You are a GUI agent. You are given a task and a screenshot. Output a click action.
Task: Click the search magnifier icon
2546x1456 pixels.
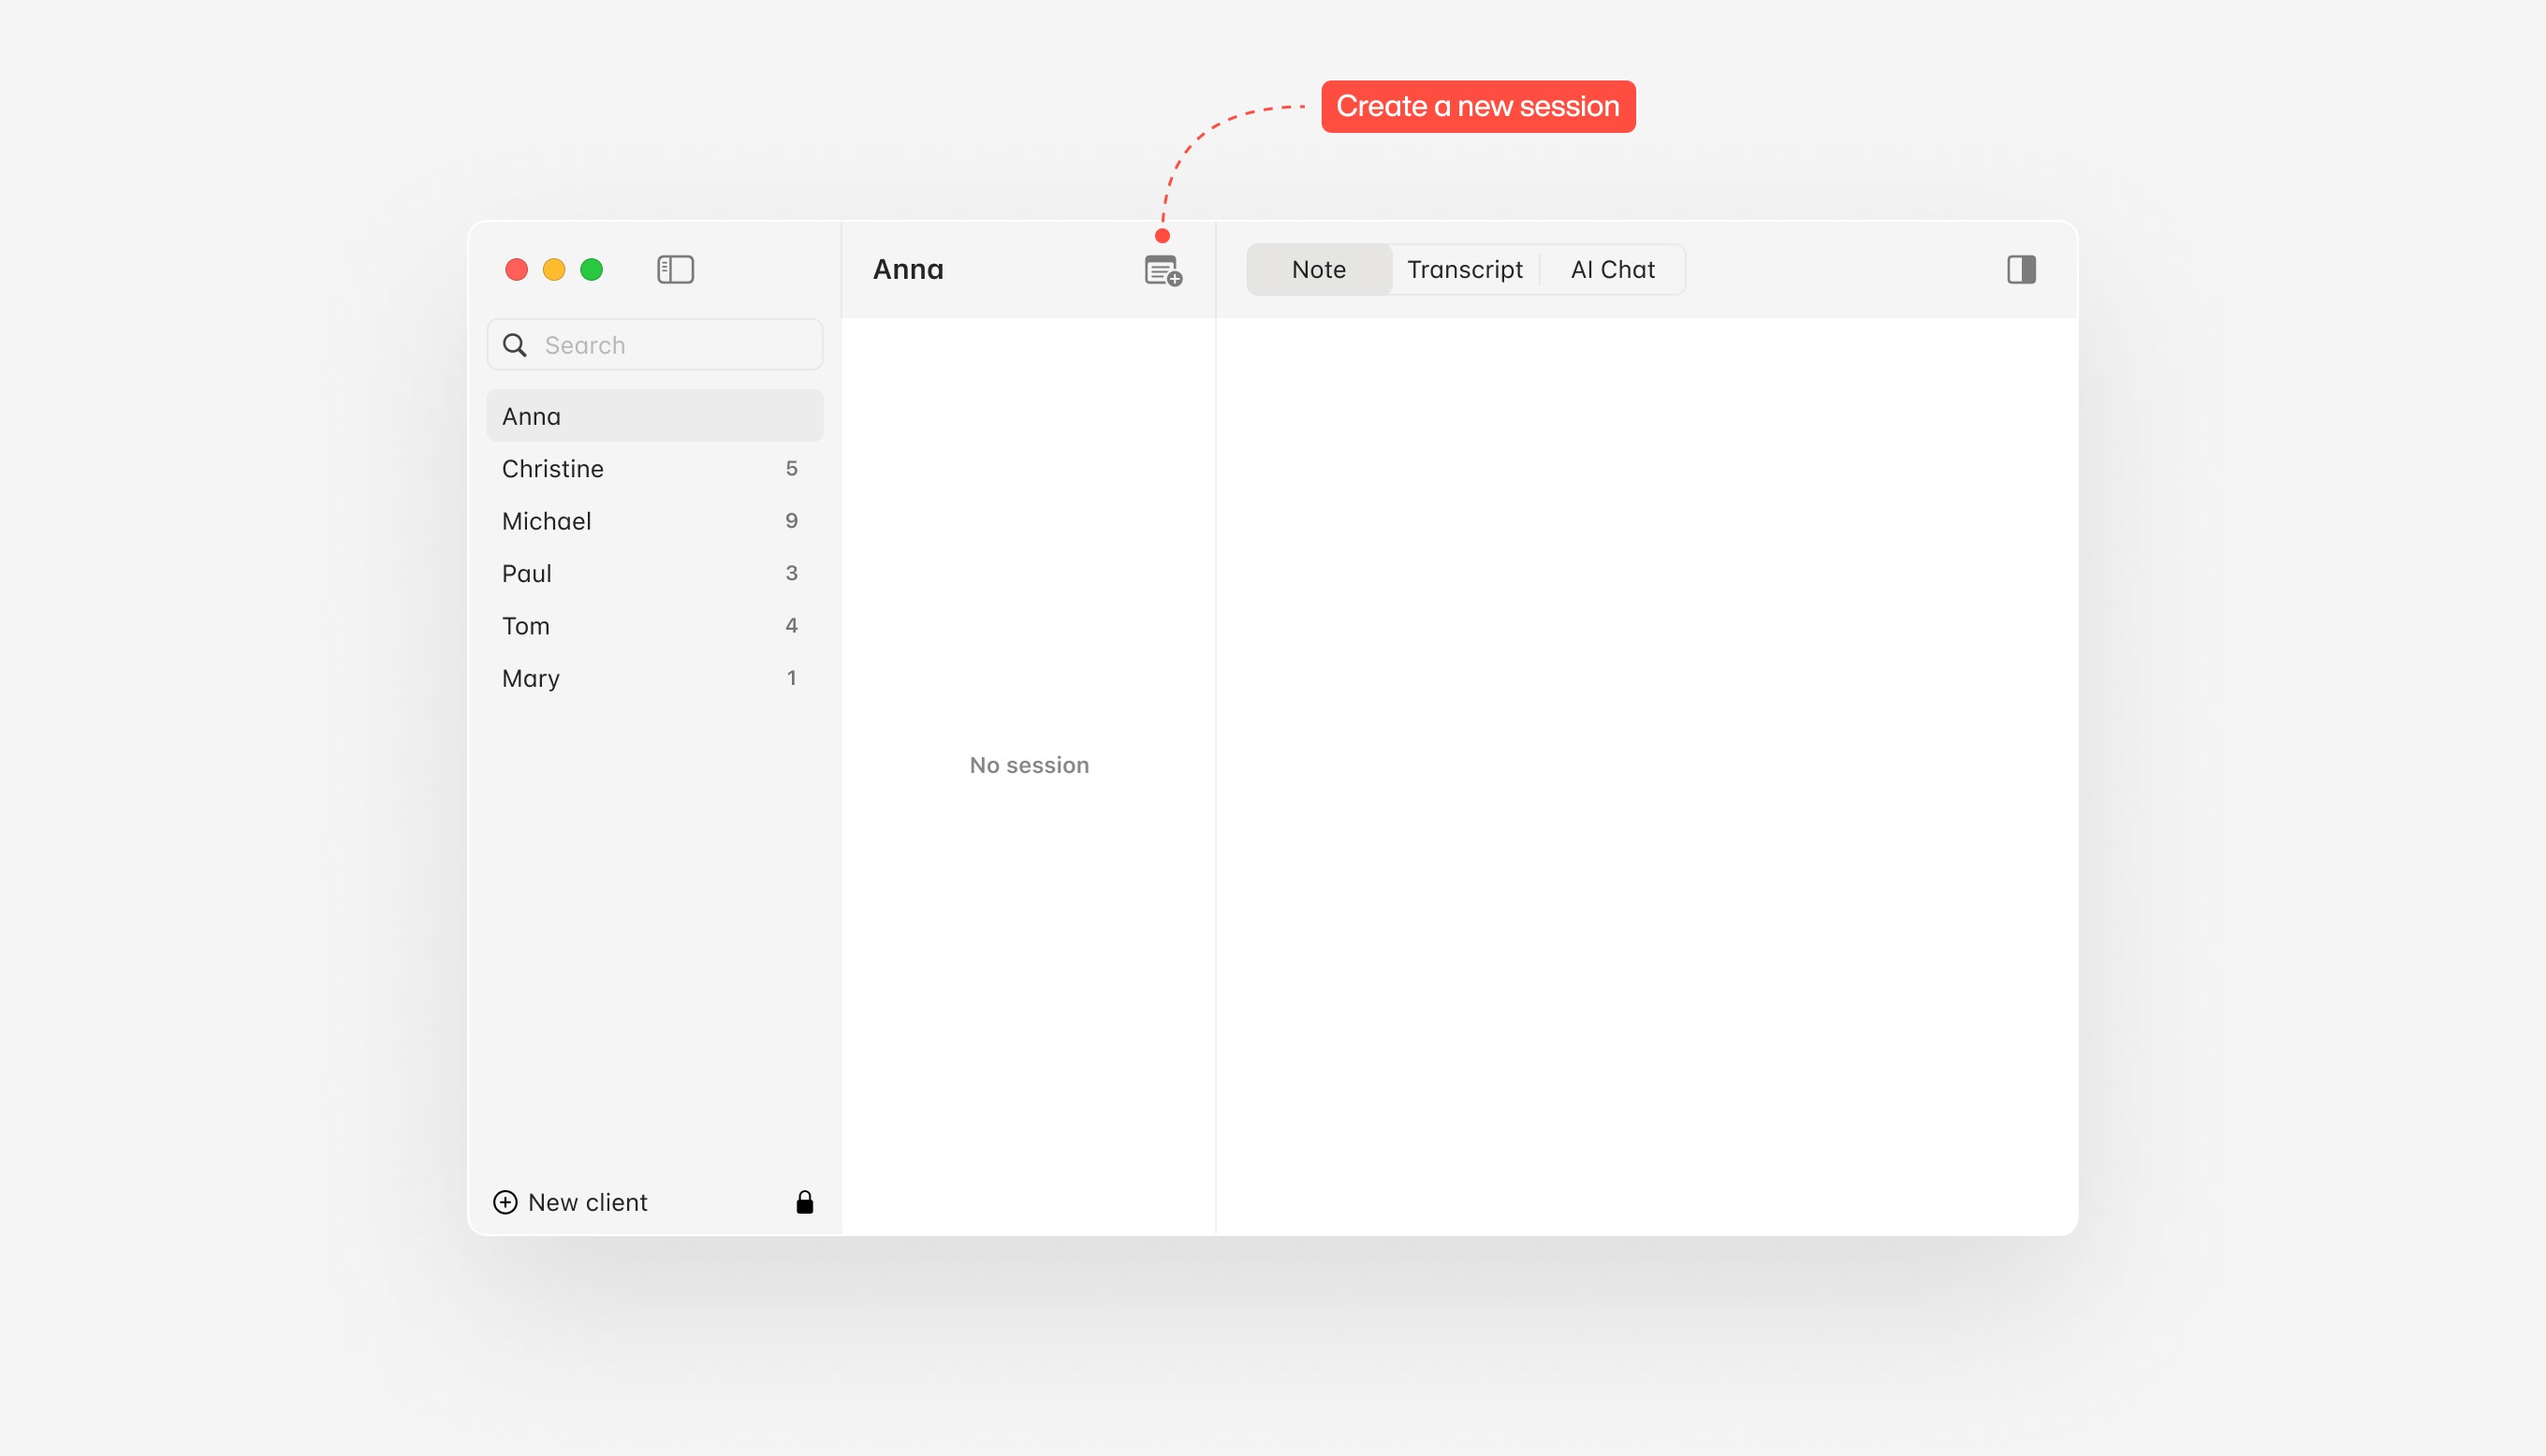pos(515,345)
